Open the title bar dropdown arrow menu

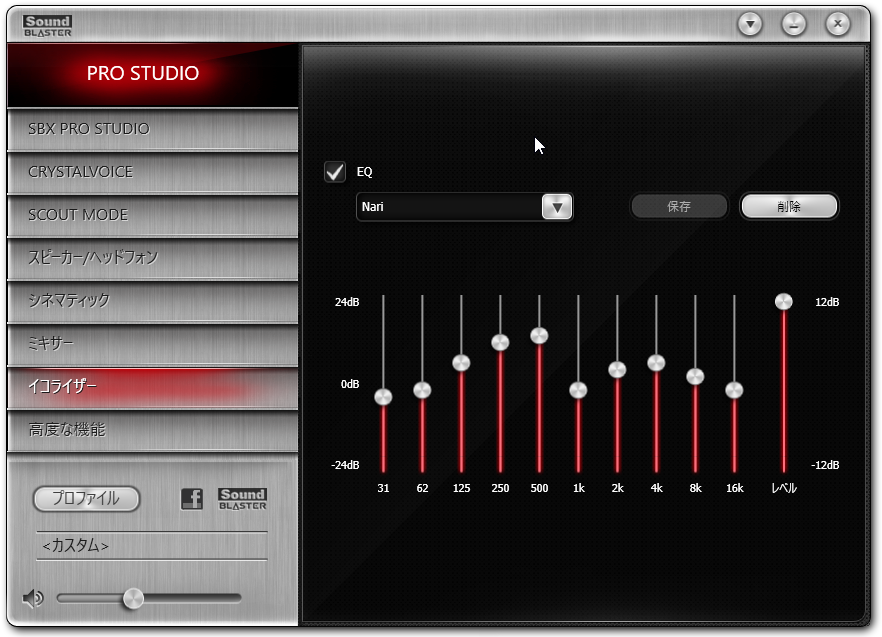750,24
